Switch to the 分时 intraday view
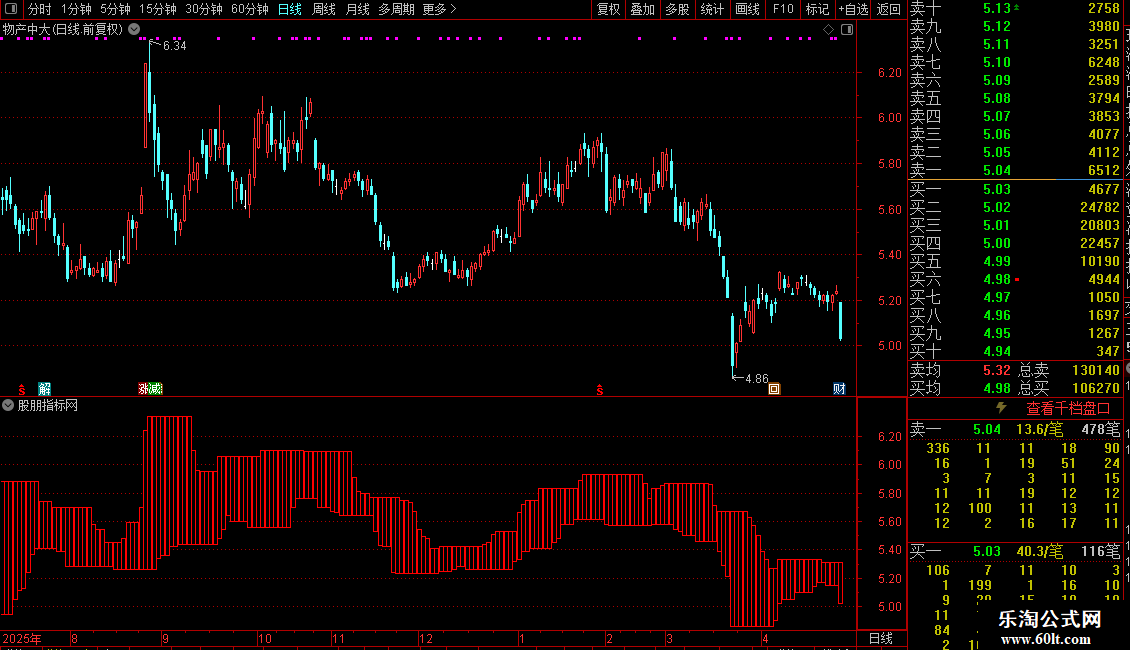The width and height of the screenshot is (1130, 650). pyautogui.click(x=40, y=9)
